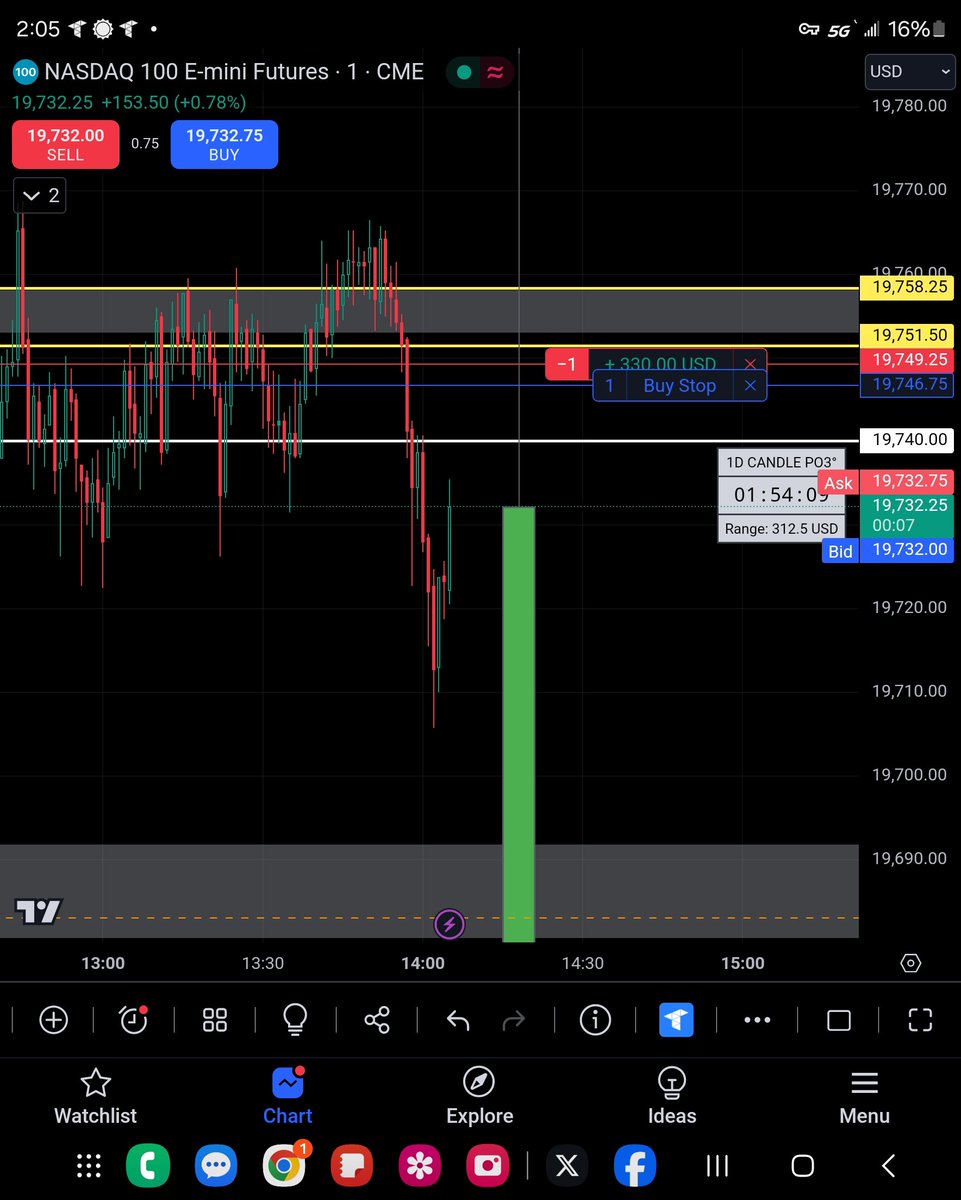The height and width of the screenshot is (1200, 961).
Task: Tap the SELL 19,732.00 button
Action: (65, 144)
